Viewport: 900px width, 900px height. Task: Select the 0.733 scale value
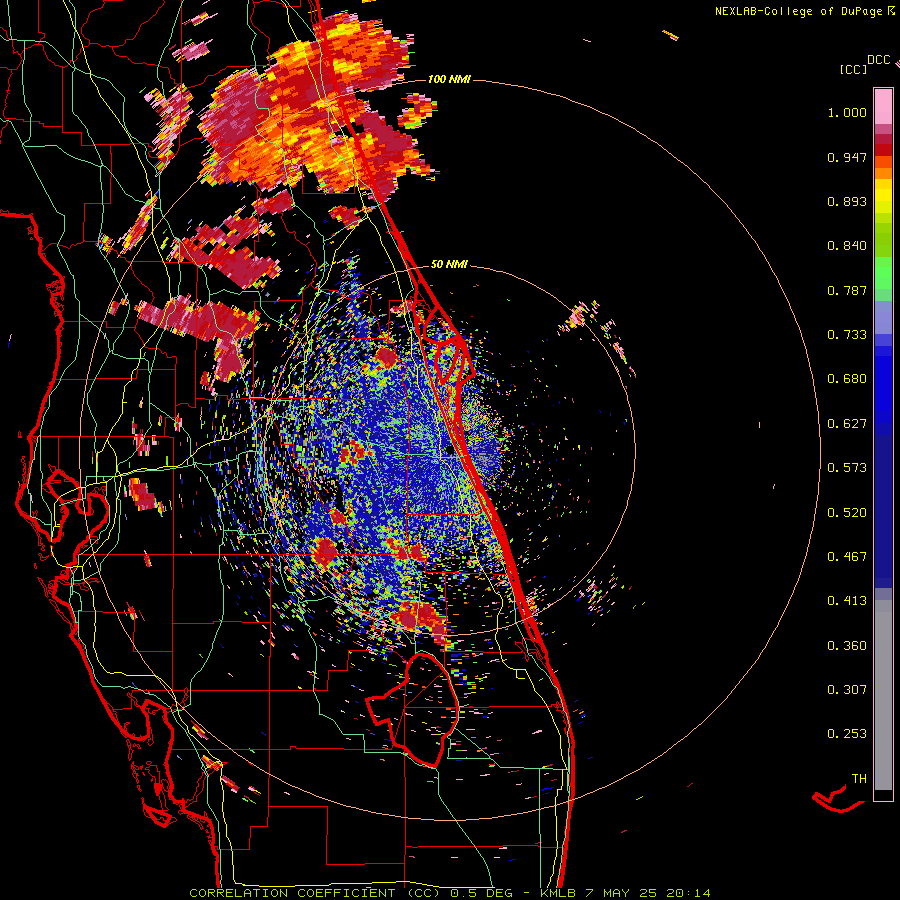[x=847, y=335]
